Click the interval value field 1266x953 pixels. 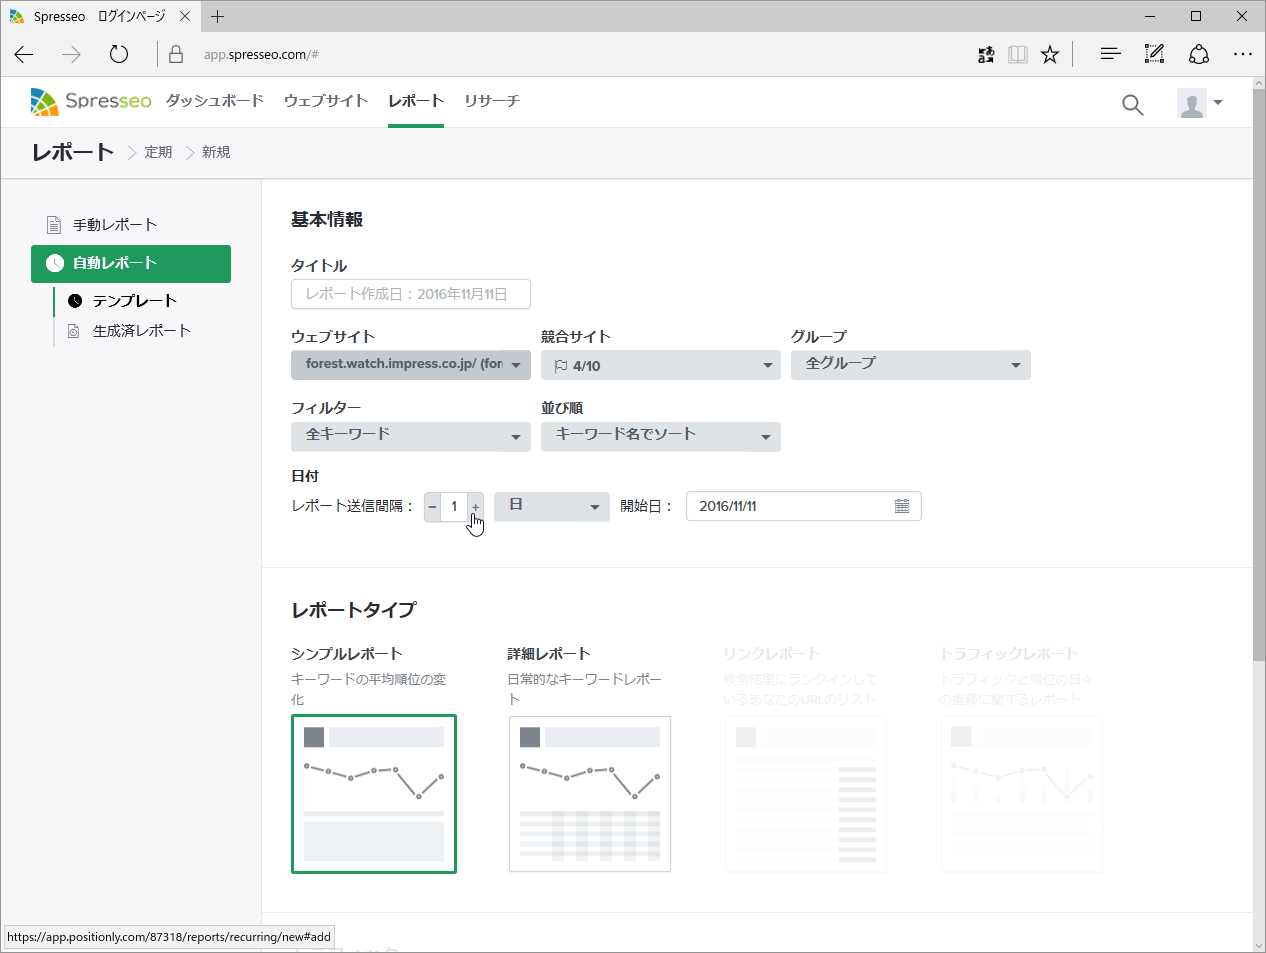click(x=454, y=507)
